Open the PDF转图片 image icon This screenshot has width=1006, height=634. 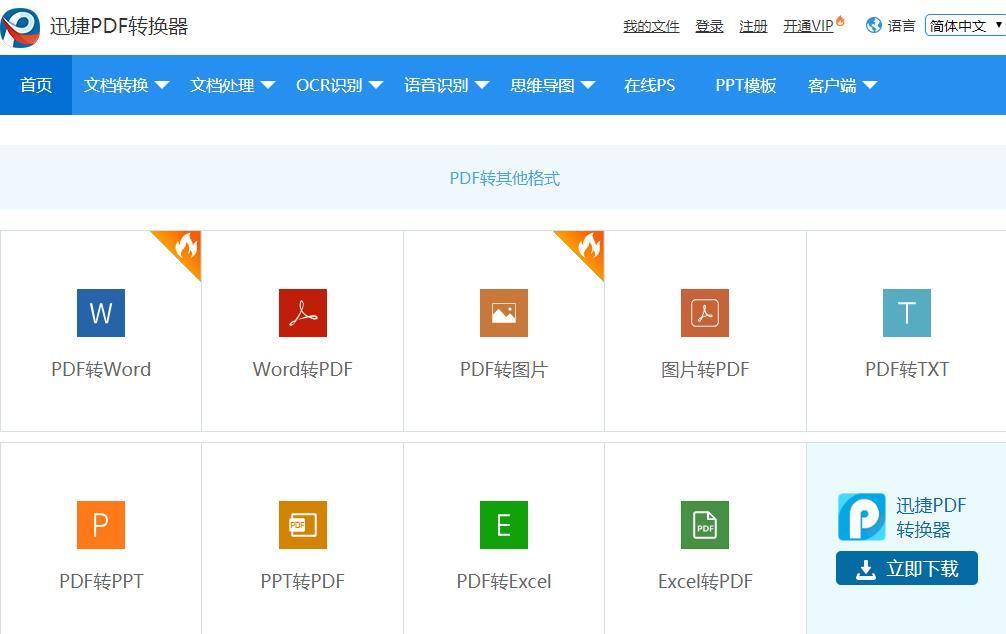(504, 313)
